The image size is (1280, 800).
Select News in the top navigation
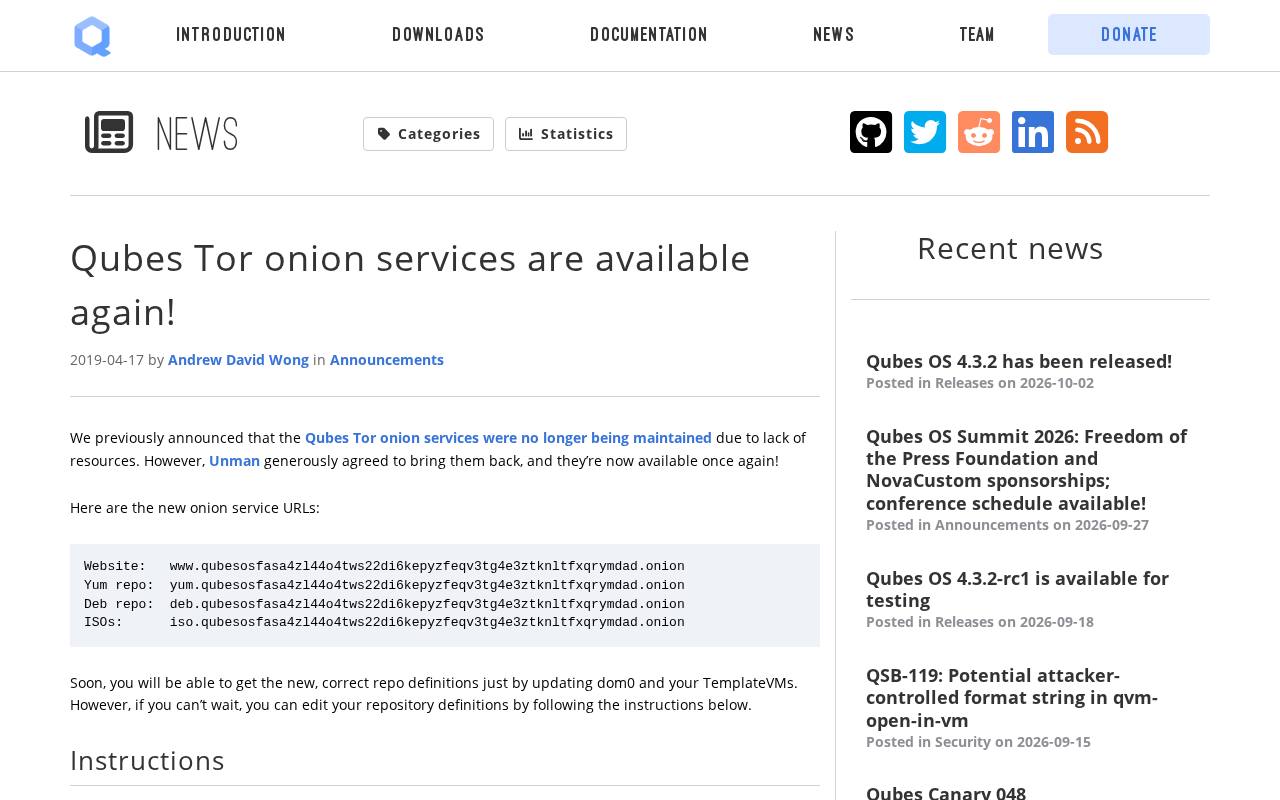[834, 35]
